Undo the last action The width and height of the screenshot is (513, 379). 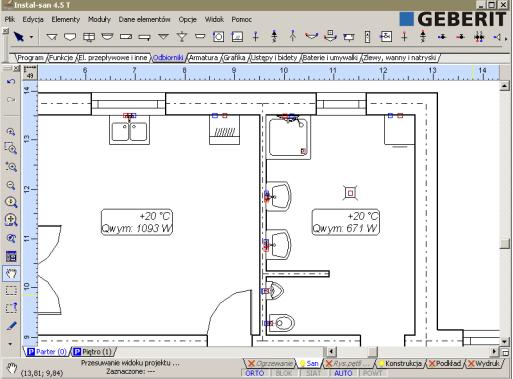(11, 82)
